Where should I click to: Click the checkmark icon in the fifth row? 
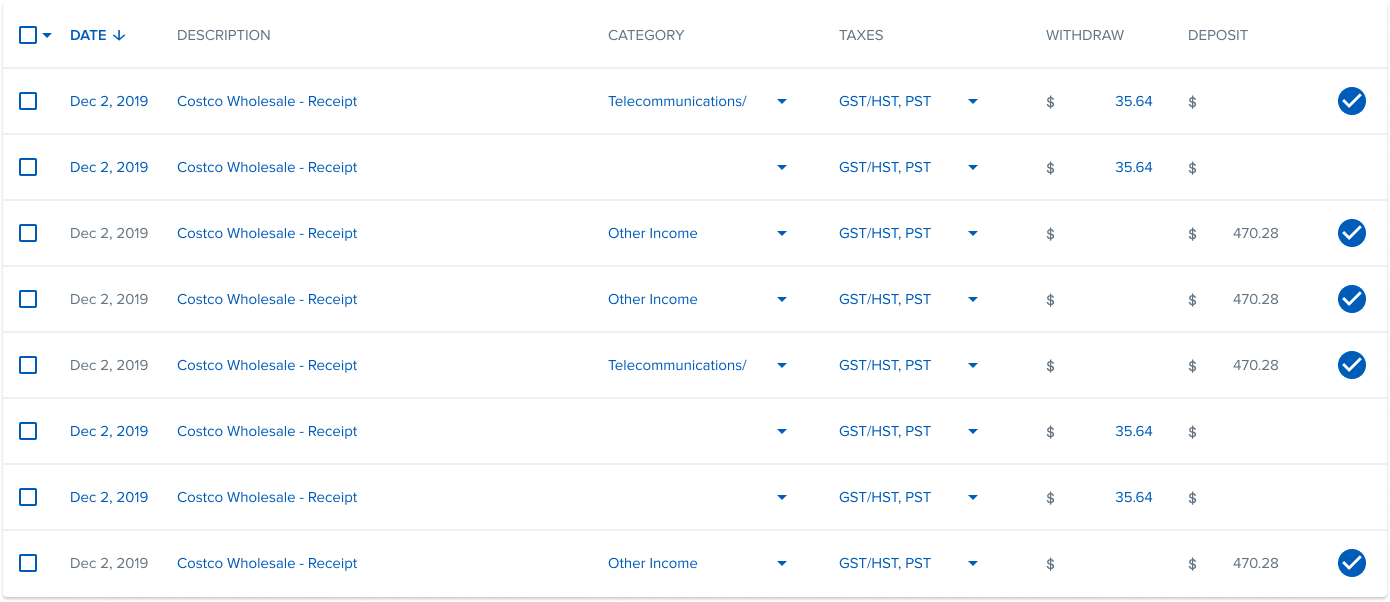[x=1351, y=365]
